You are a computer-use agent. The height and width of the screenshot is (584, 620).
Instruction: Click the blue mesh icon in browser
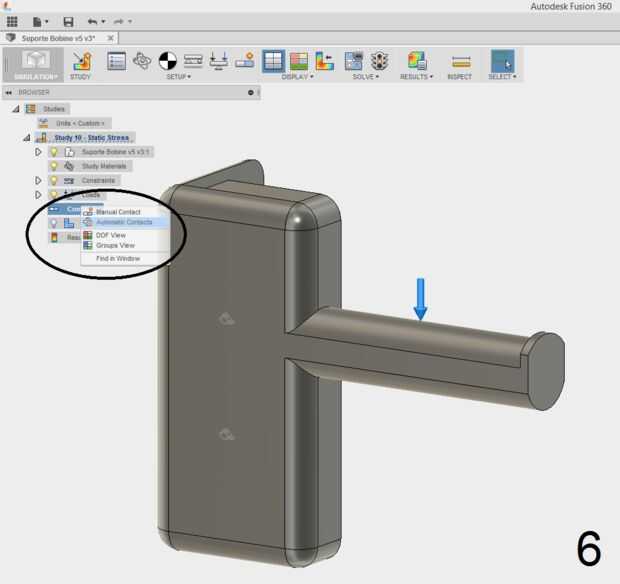69,223
